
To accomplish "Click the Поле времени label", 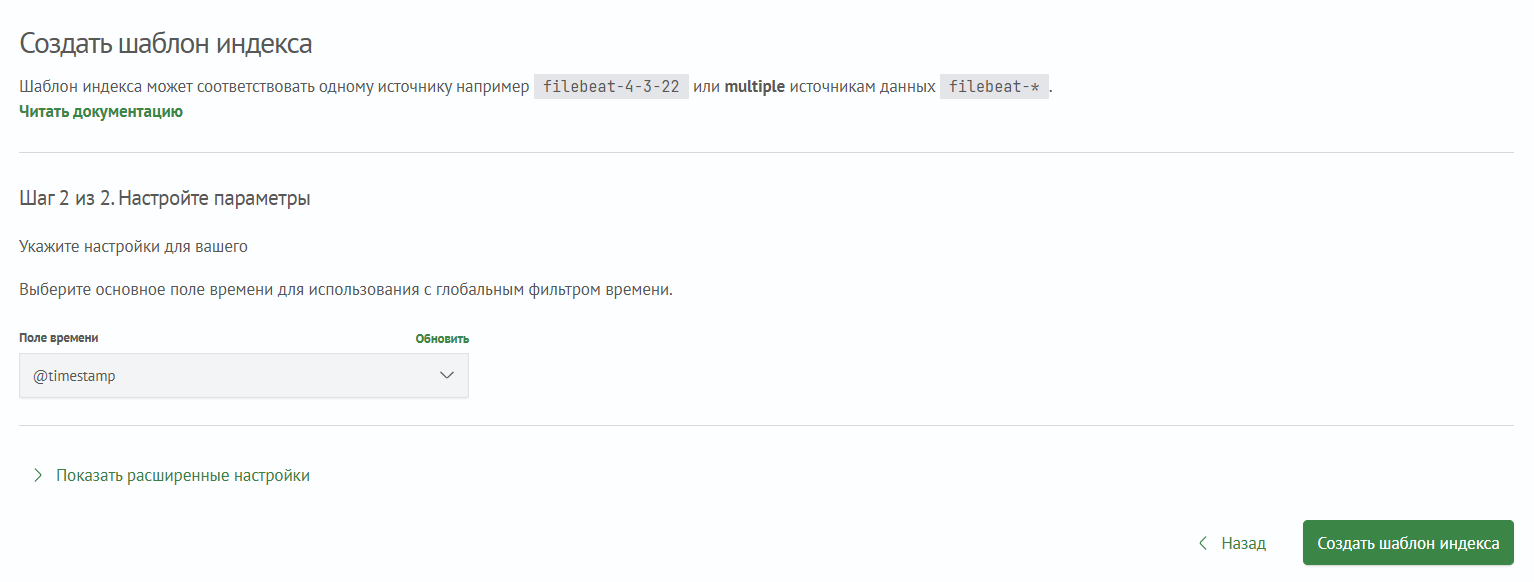I will click(x=59, y=338).
